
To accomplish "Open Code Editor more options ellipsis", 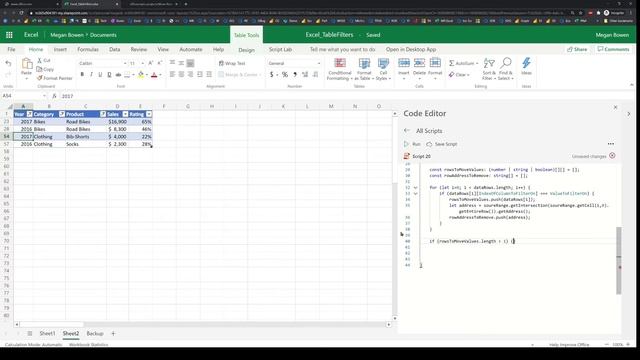I will tap(611, 144).
